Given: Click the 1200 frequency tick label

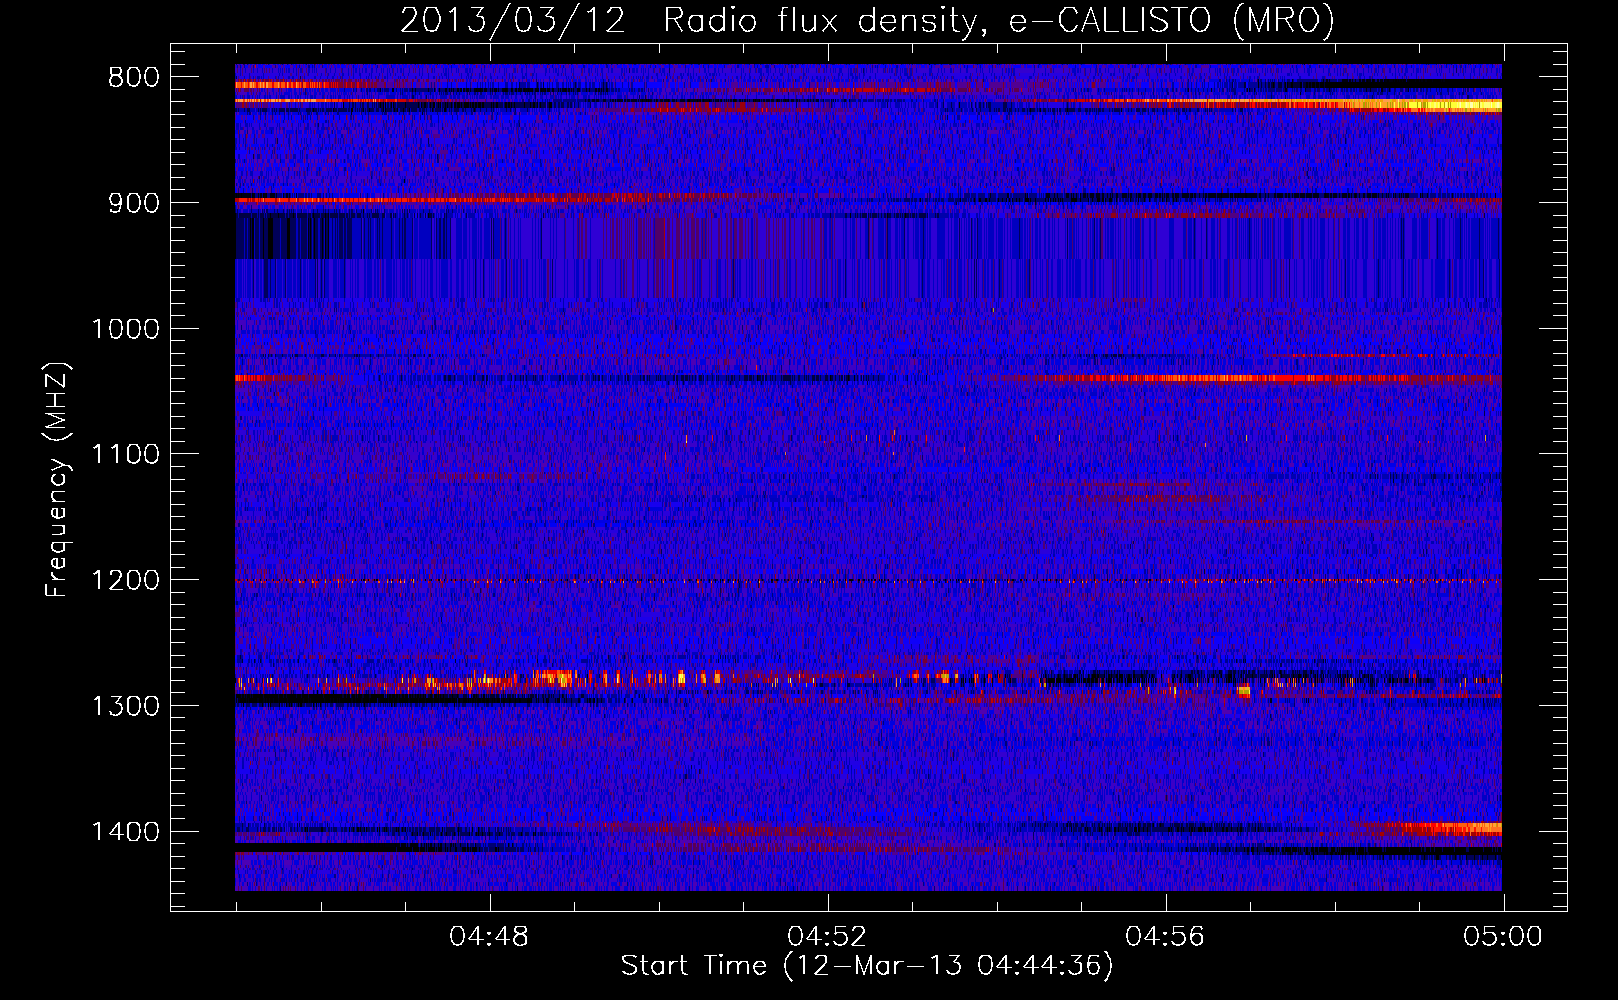Looking at the screenshot, I should pyautogui.click(x=126, y=580).
